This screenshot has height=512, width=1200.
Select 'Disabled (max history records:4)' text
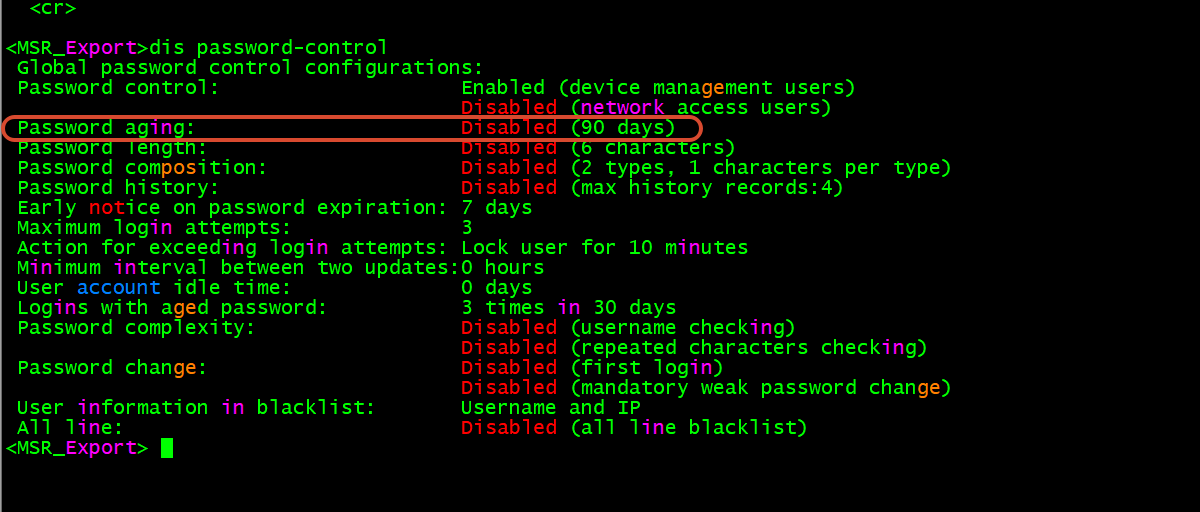tap(652, 188)
